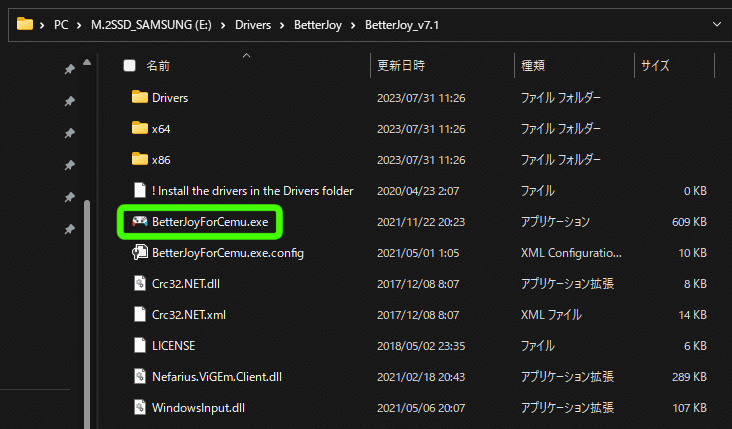Sort by the 種類 column header
The width and height of the screenshot is (732, 429).
[533, 65]
